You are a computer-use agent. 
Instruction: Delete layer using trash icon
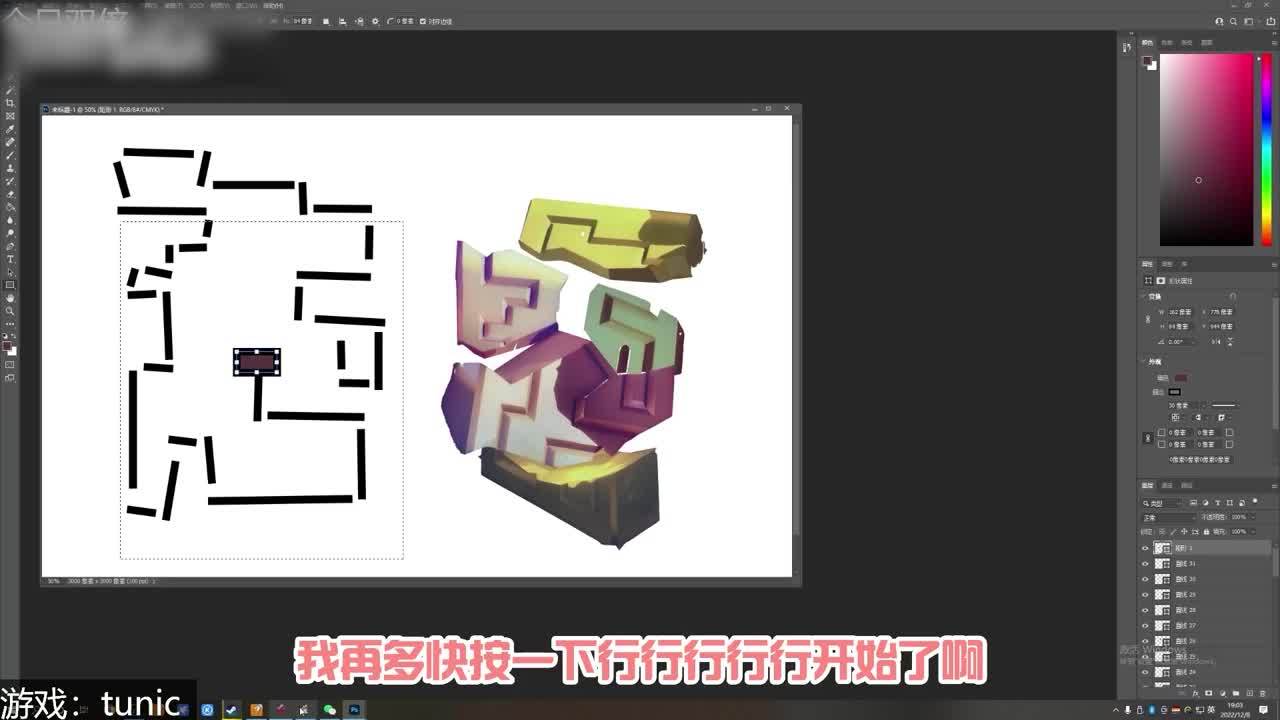point(1263,692)
